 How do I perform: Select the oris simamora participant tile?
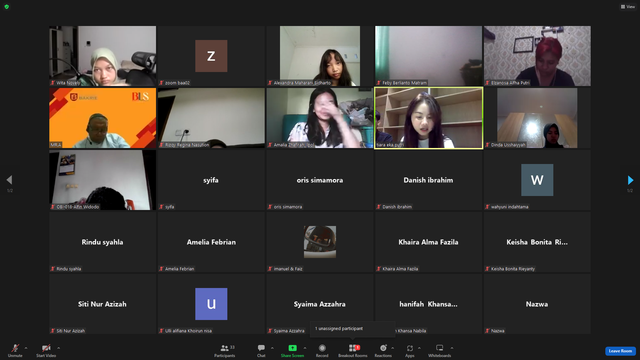click(320, 180)
